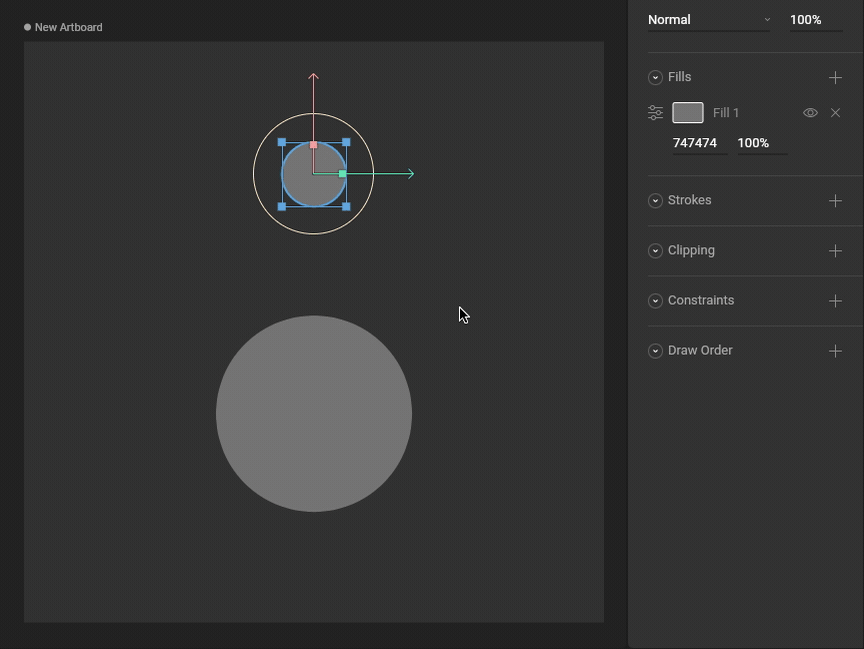The width and height of the screenshot is (864, 649).
Task: Collapse the Clipping section chevron
Action: [655, 251]
